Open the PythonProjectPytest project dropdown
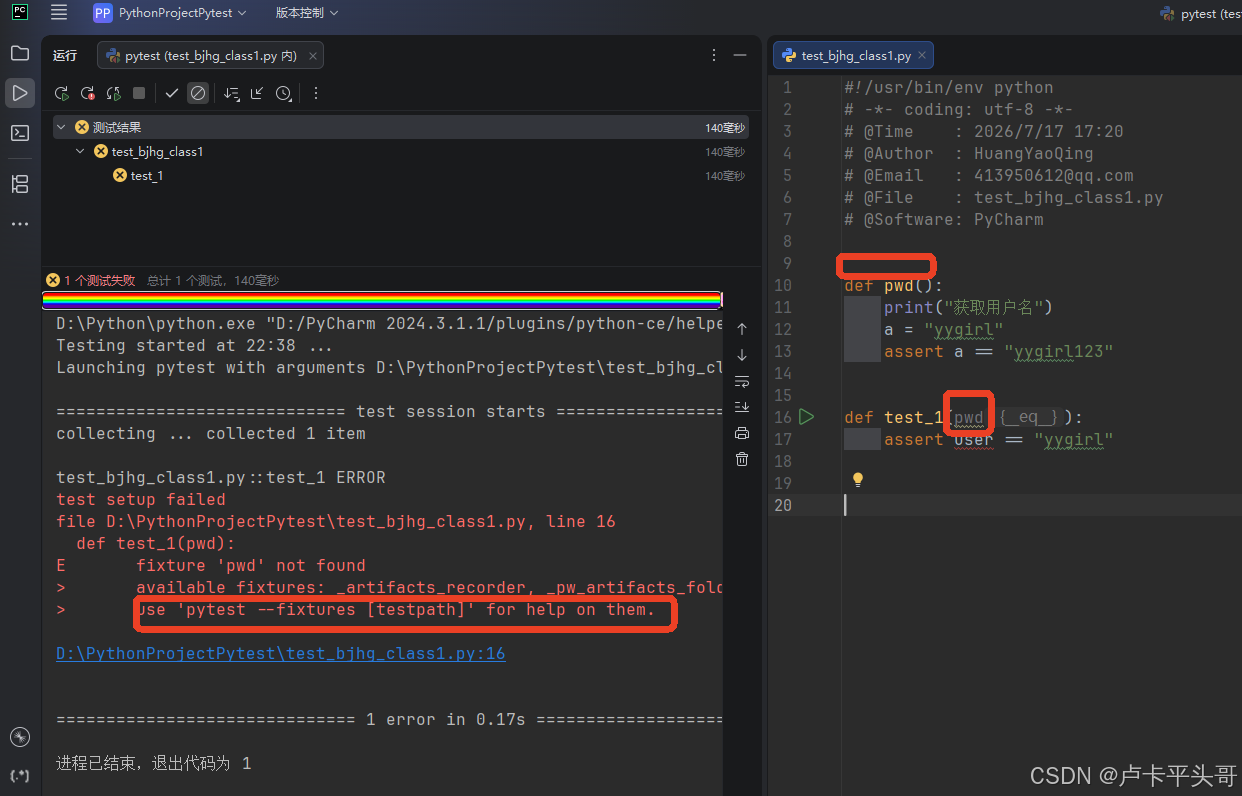Viewport: 1242px width, 796px height. point(171,13)
